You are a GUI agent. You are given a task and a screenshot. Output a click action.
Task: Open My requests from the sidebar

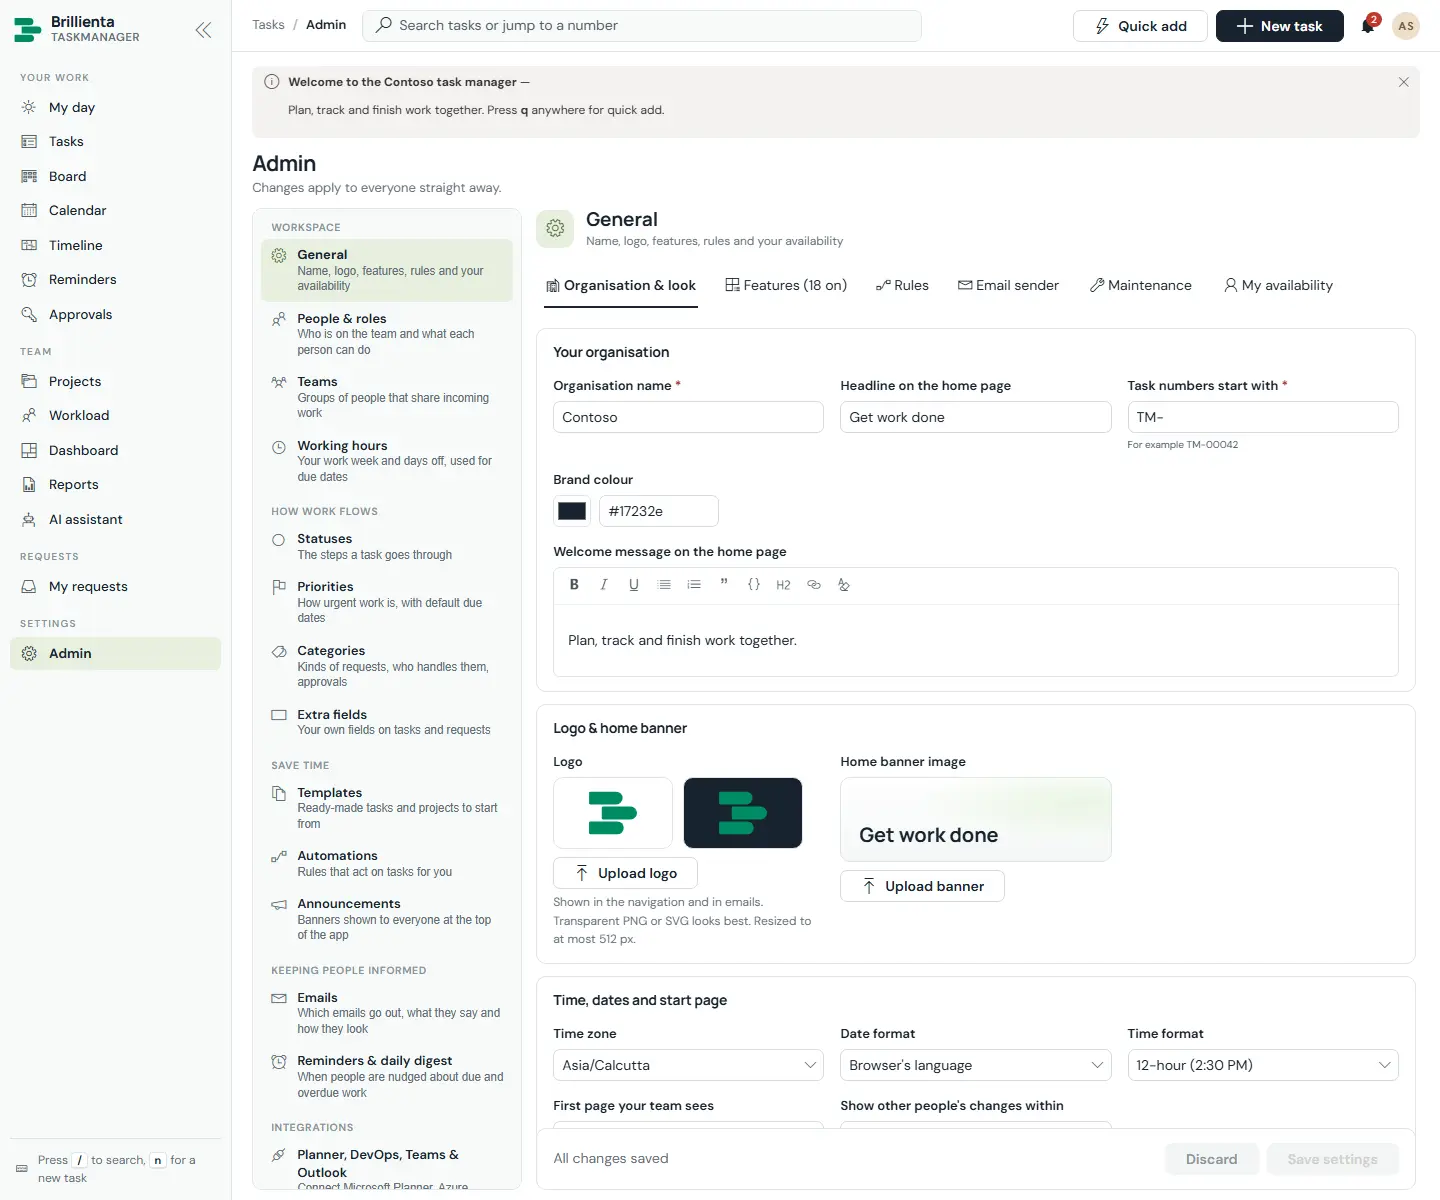(115, 586)
